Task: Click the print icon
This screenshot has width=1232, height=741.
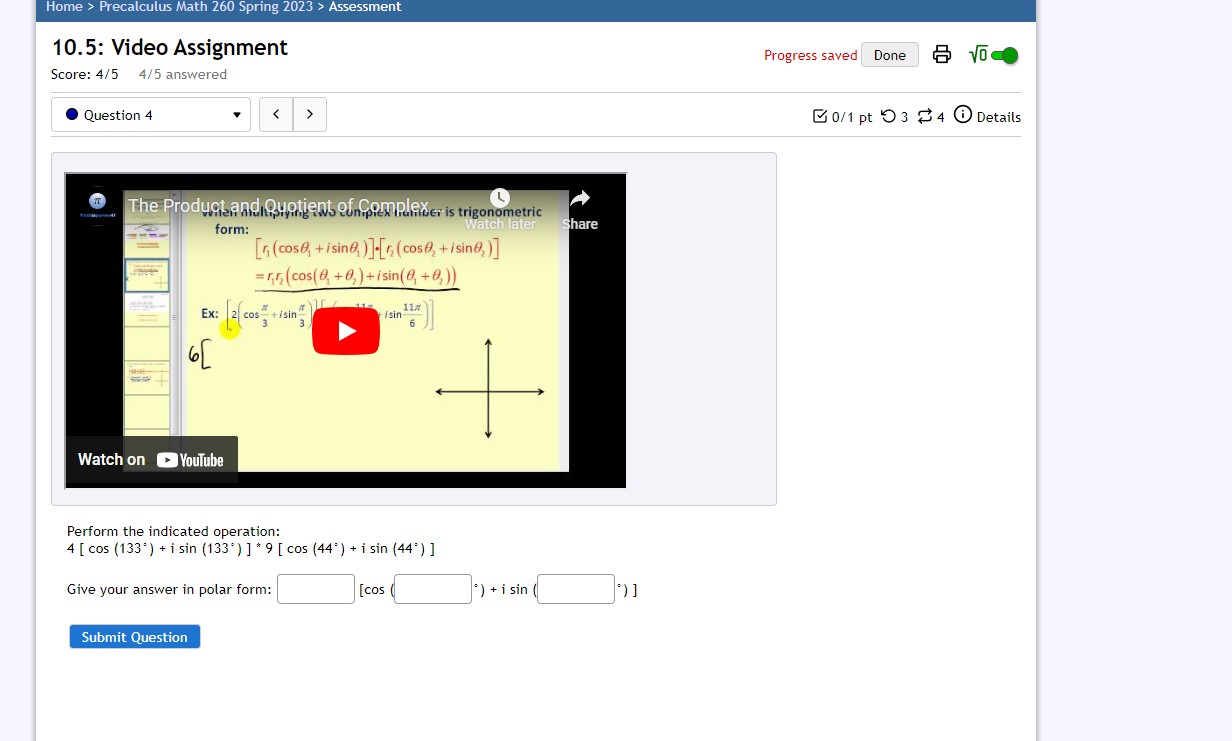Action: click(x=941, y=55)
